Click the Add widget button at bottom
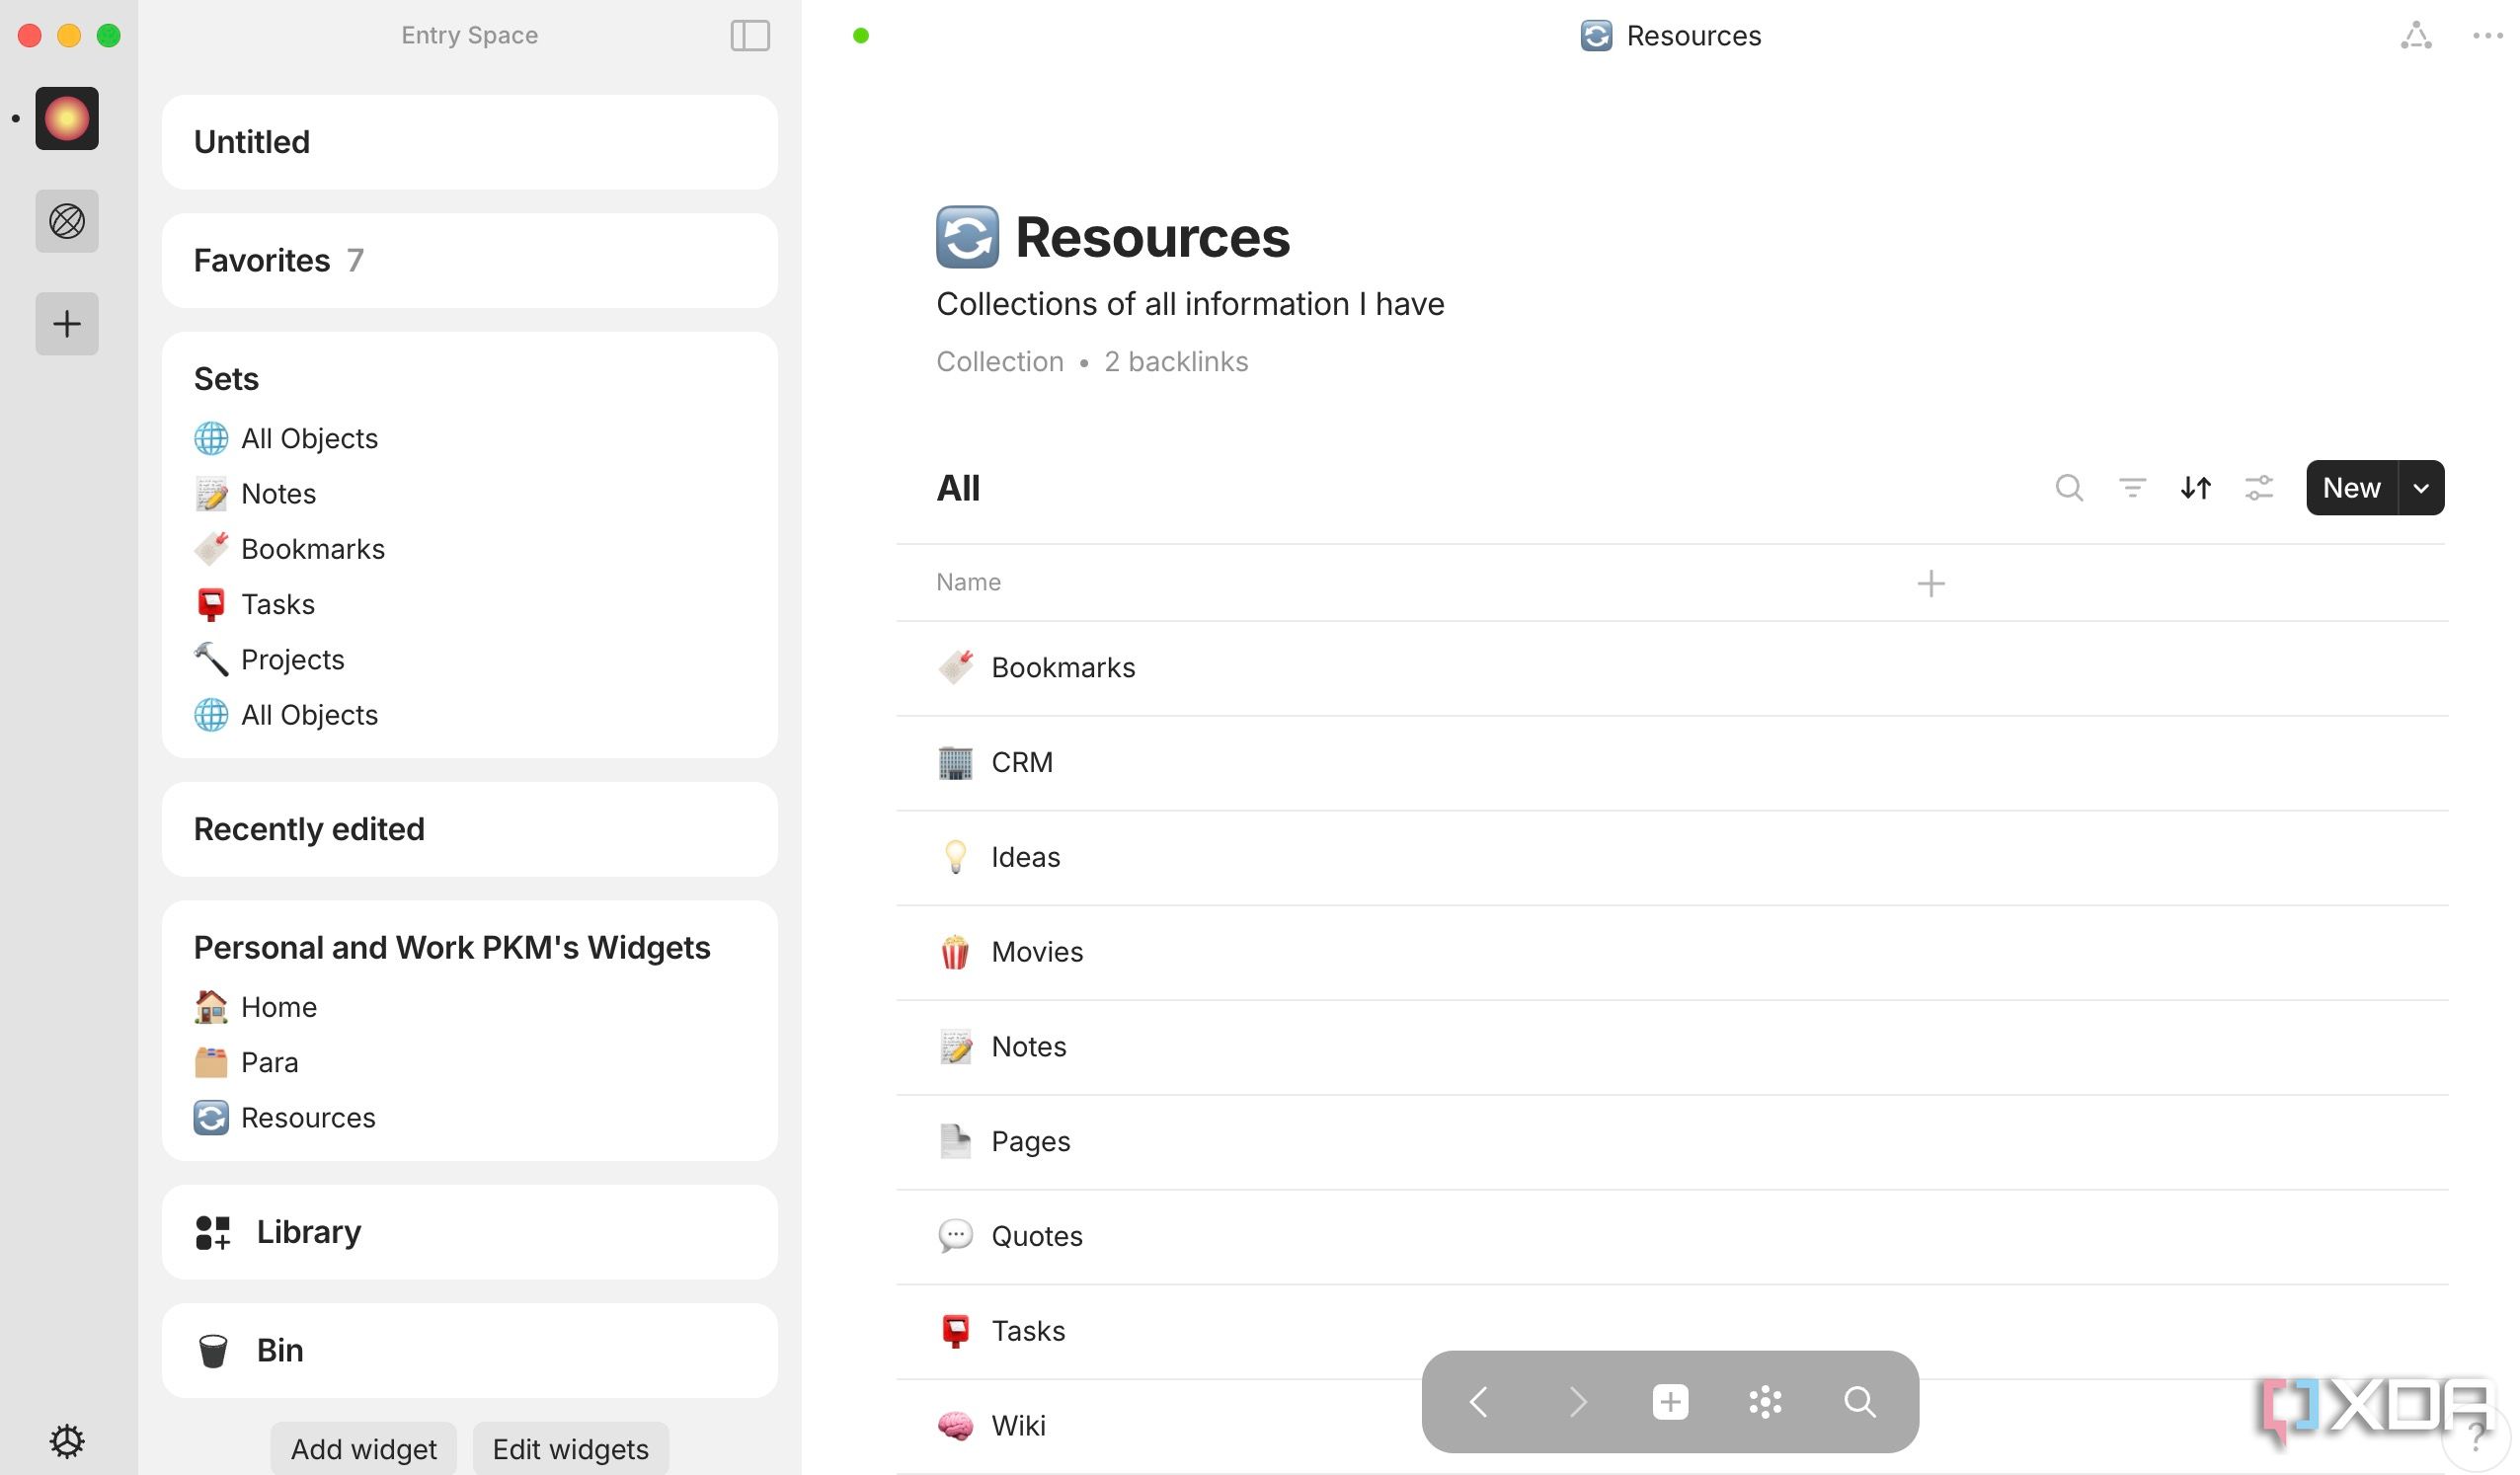 pyautogui.click(x=363, y=1447)
